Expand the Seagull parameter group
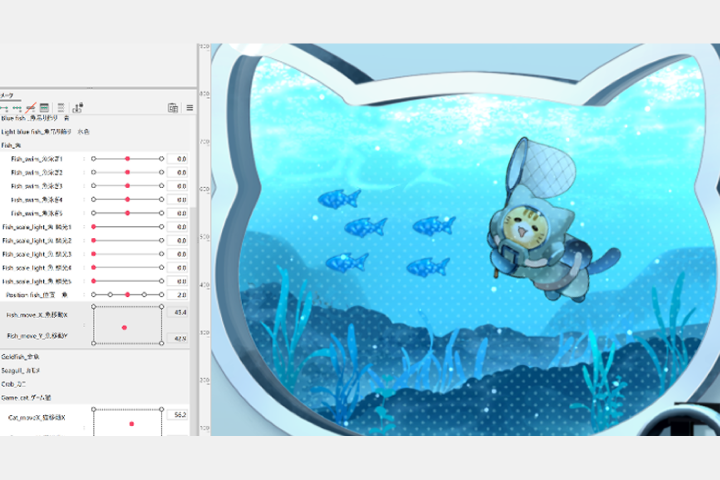720x480 pixels. coord(21,370)
